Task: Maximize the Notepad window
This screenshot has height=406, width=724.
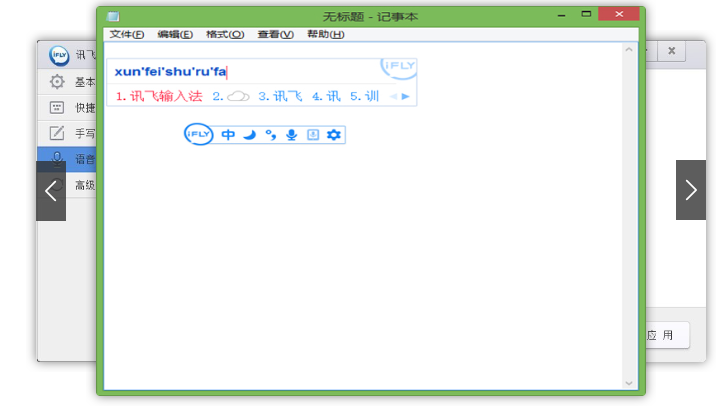Action: [x=586, y=14]
